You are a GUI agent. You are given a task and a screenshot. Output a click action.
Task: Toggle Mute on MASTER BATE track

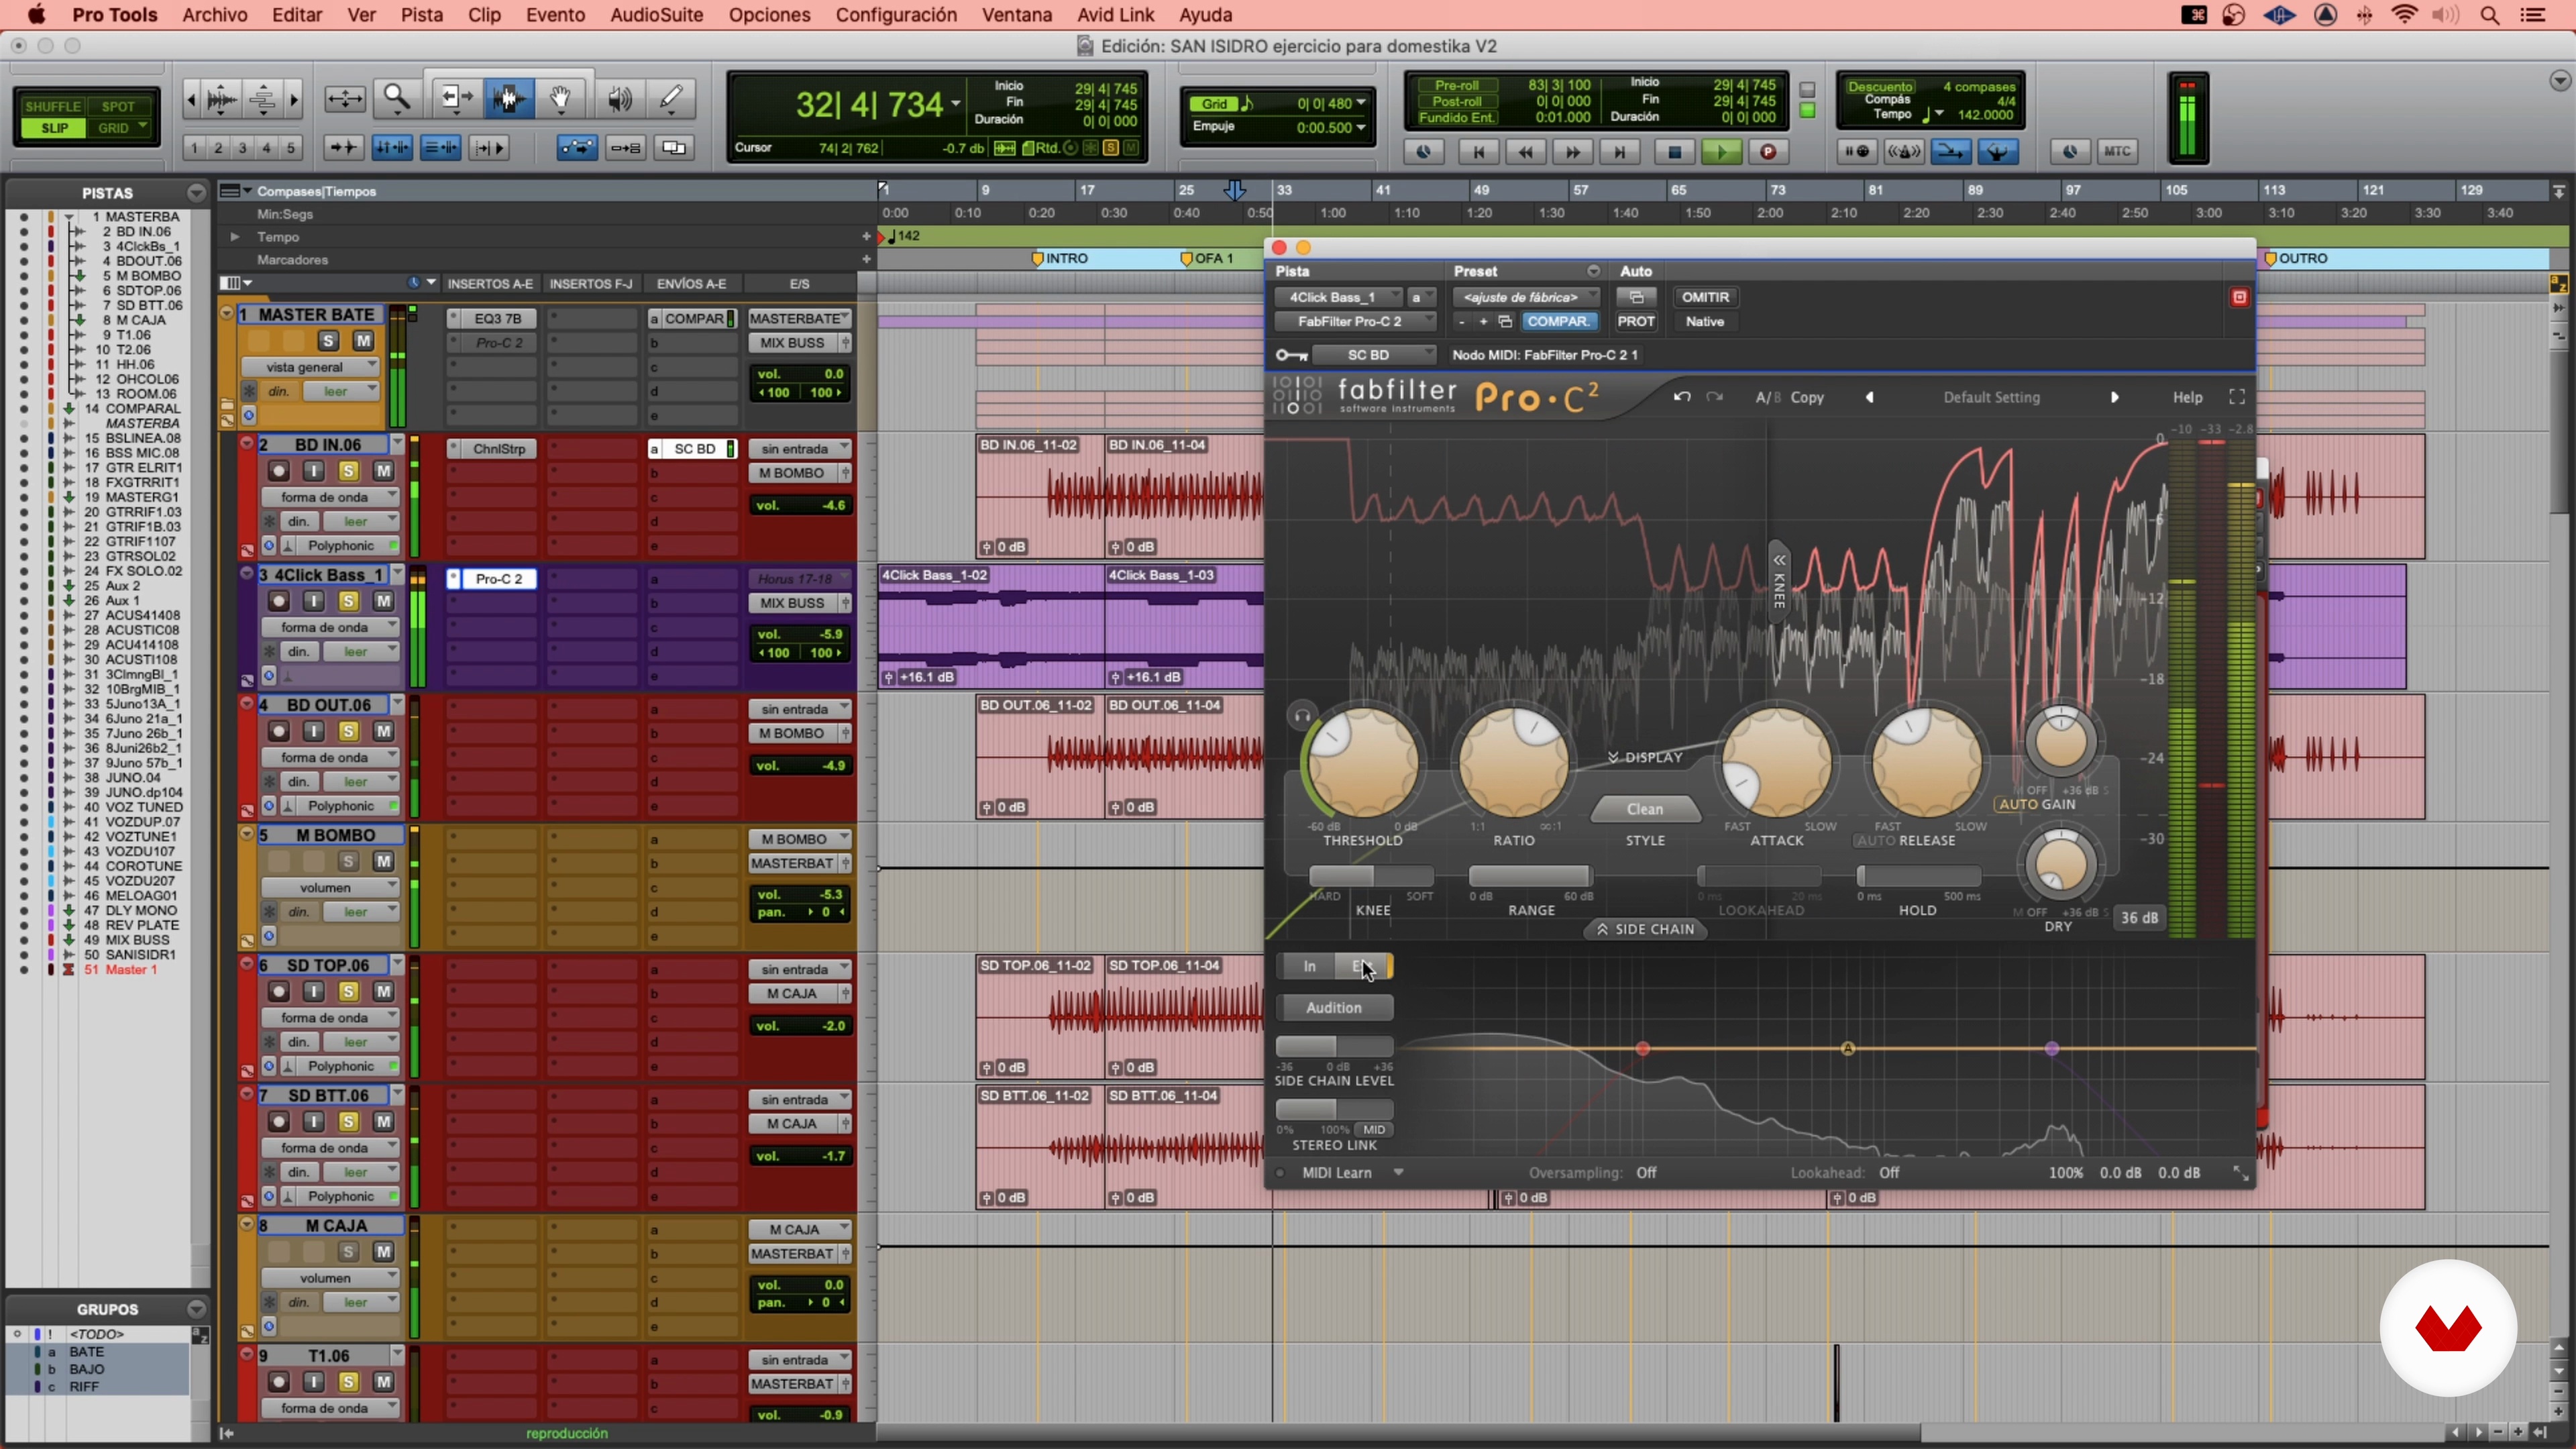[363, 341]
